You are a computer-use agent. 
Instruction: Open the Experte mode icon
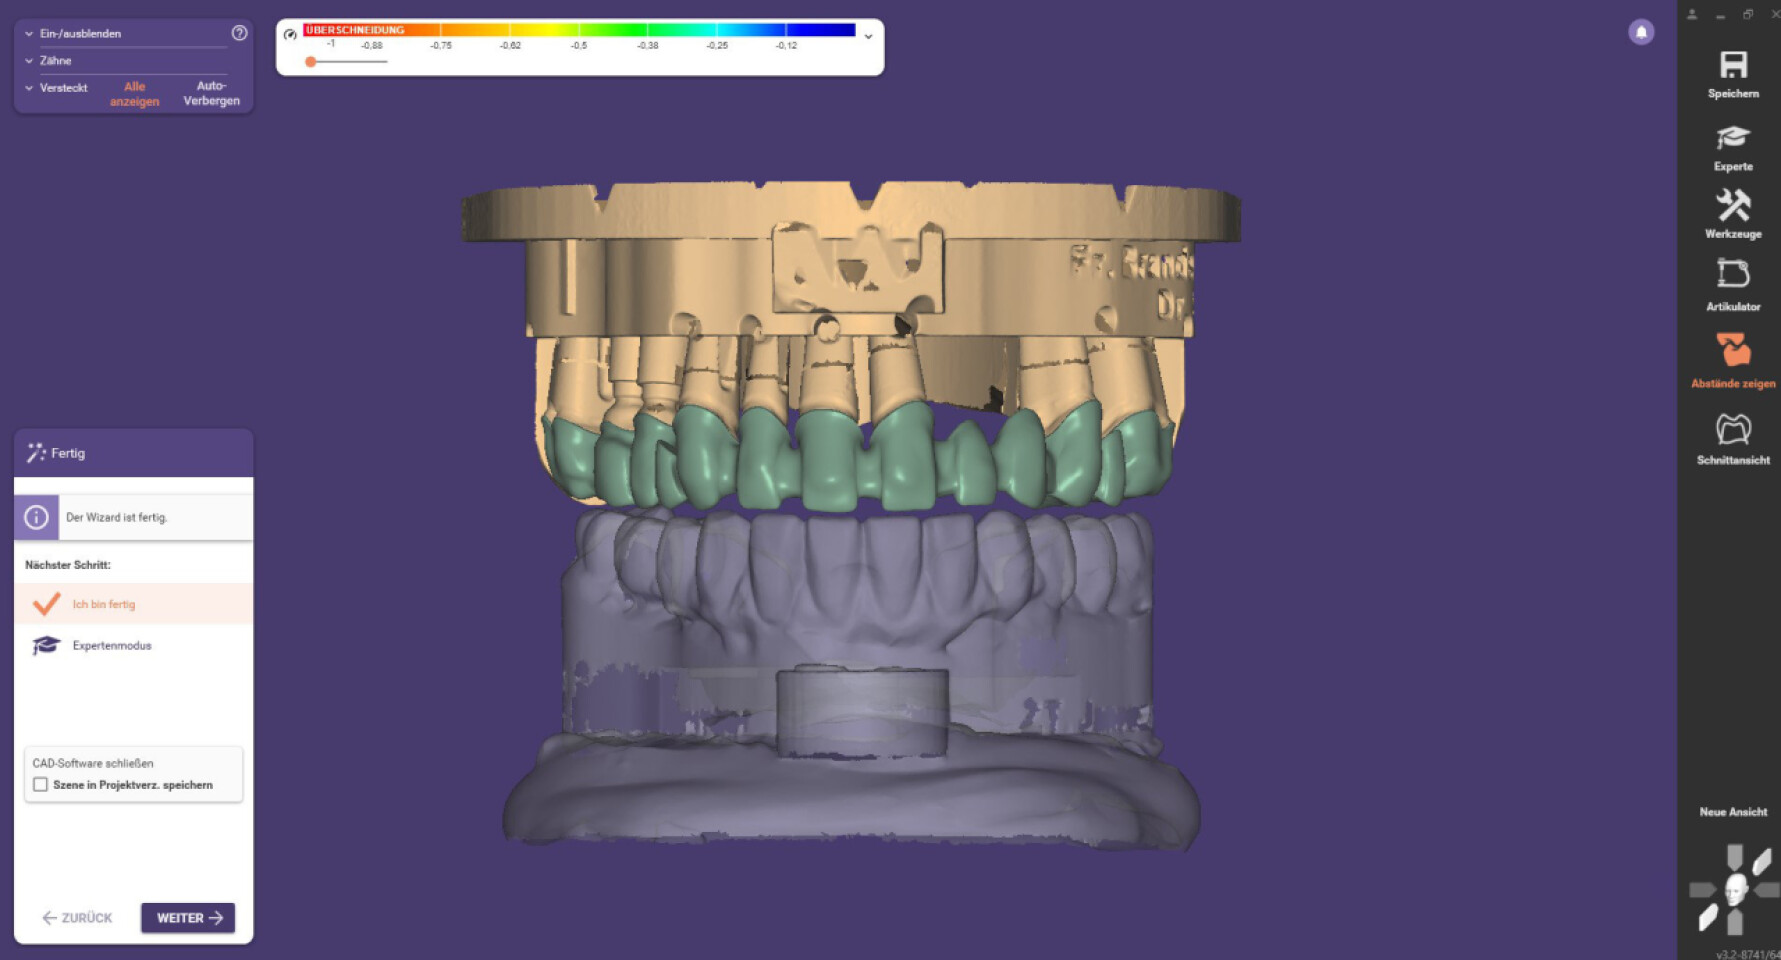pyautogui.click(x=1732, y=139)
